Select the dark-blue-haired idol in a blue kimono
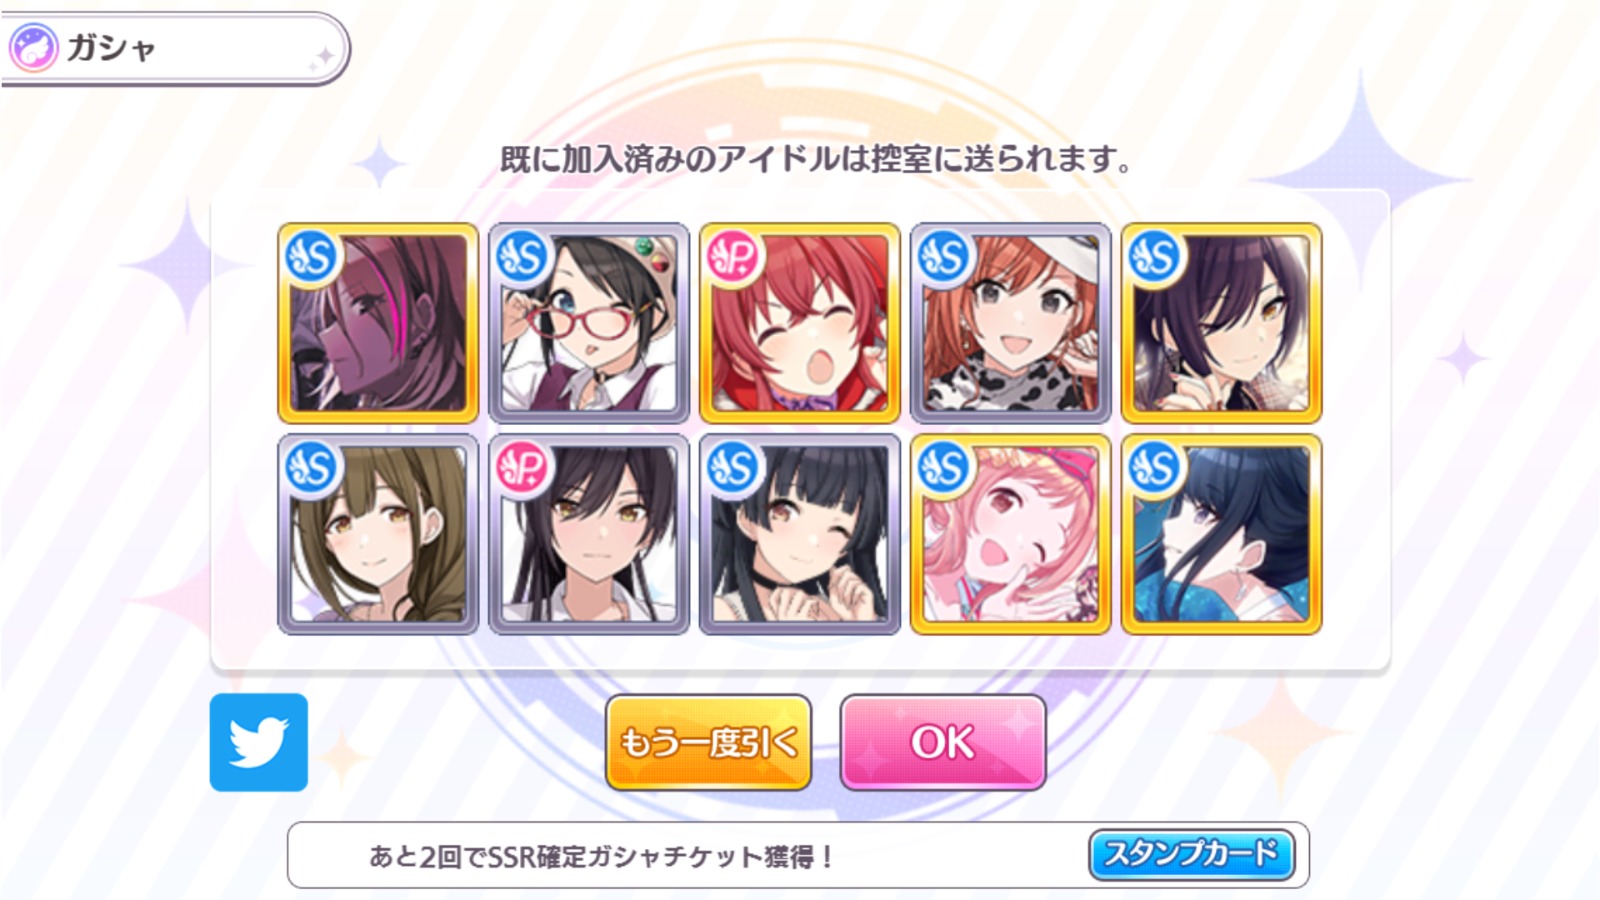 coord(1222,534)
